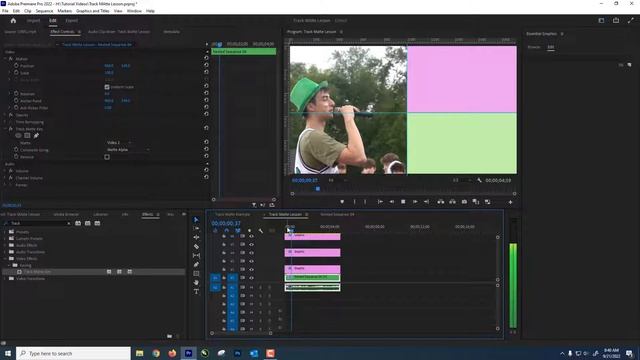The image size is (640, 360).
Task: Select the Track Select Forward tool
Action: pyautogui.click(x=196, y=229)
